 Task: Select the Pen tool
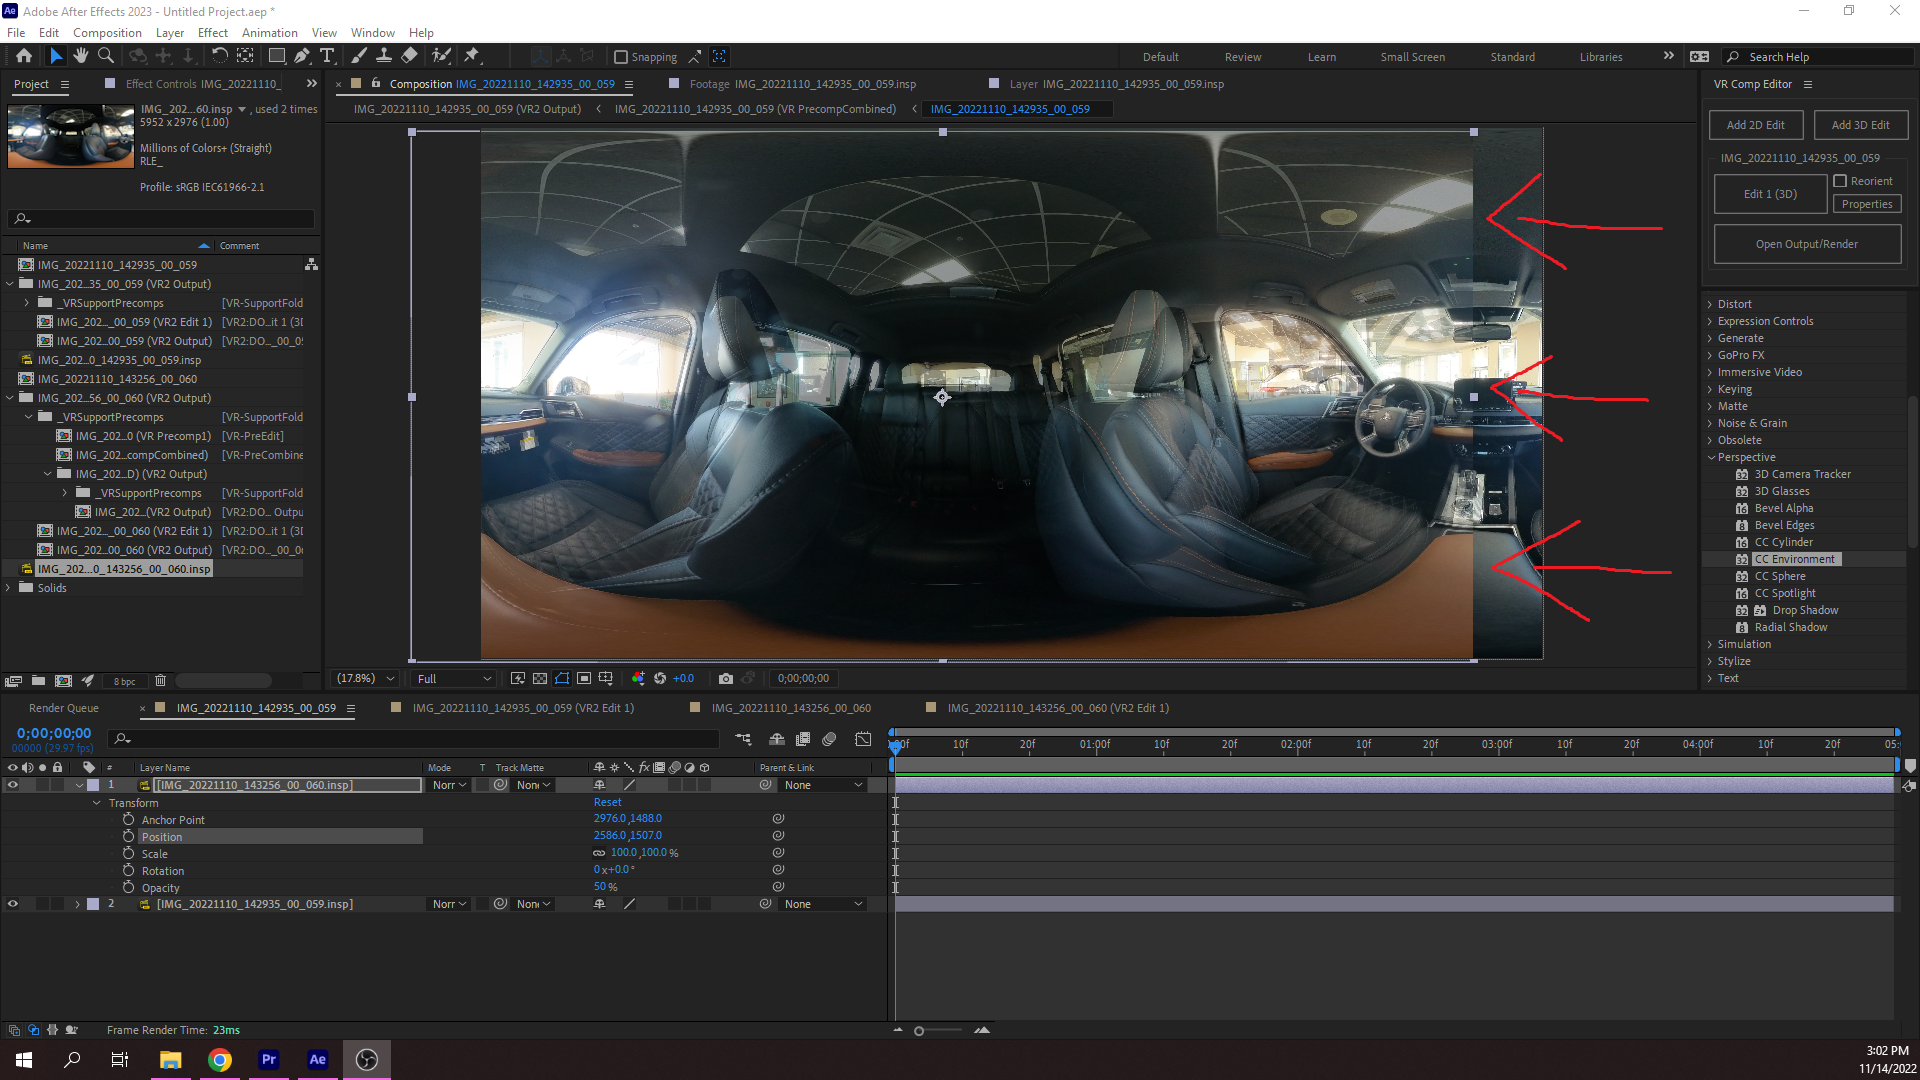click(302, 56)
